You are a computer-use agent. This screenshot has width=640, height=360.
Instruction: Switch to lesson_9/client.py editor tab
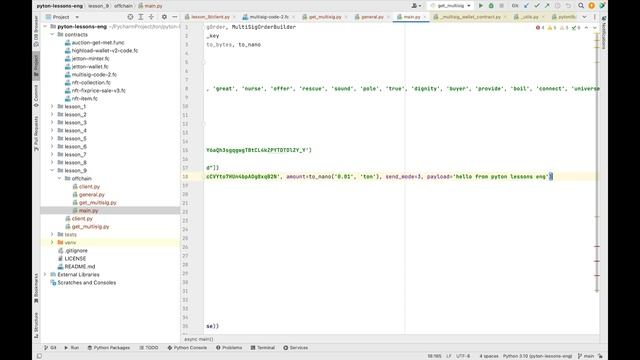pyautogui.click(x=210, y=17)
